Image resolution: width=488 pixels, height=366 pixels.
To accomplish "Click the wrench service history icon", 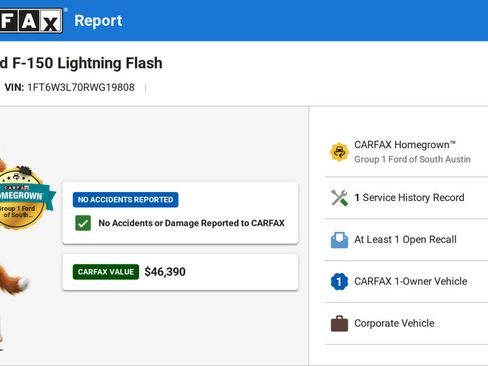I will tap(339, 198).
